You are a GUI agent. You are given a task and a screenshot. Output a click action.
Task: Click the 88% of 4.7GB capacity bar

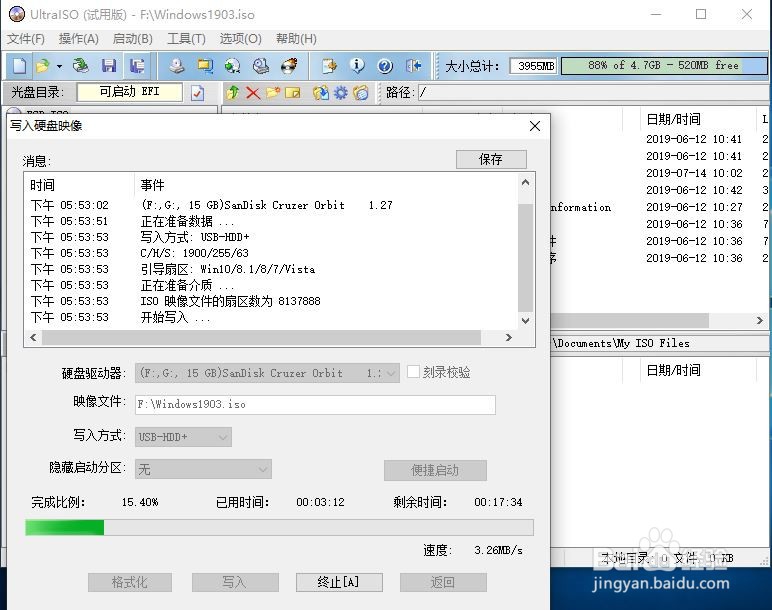[664, 66]
